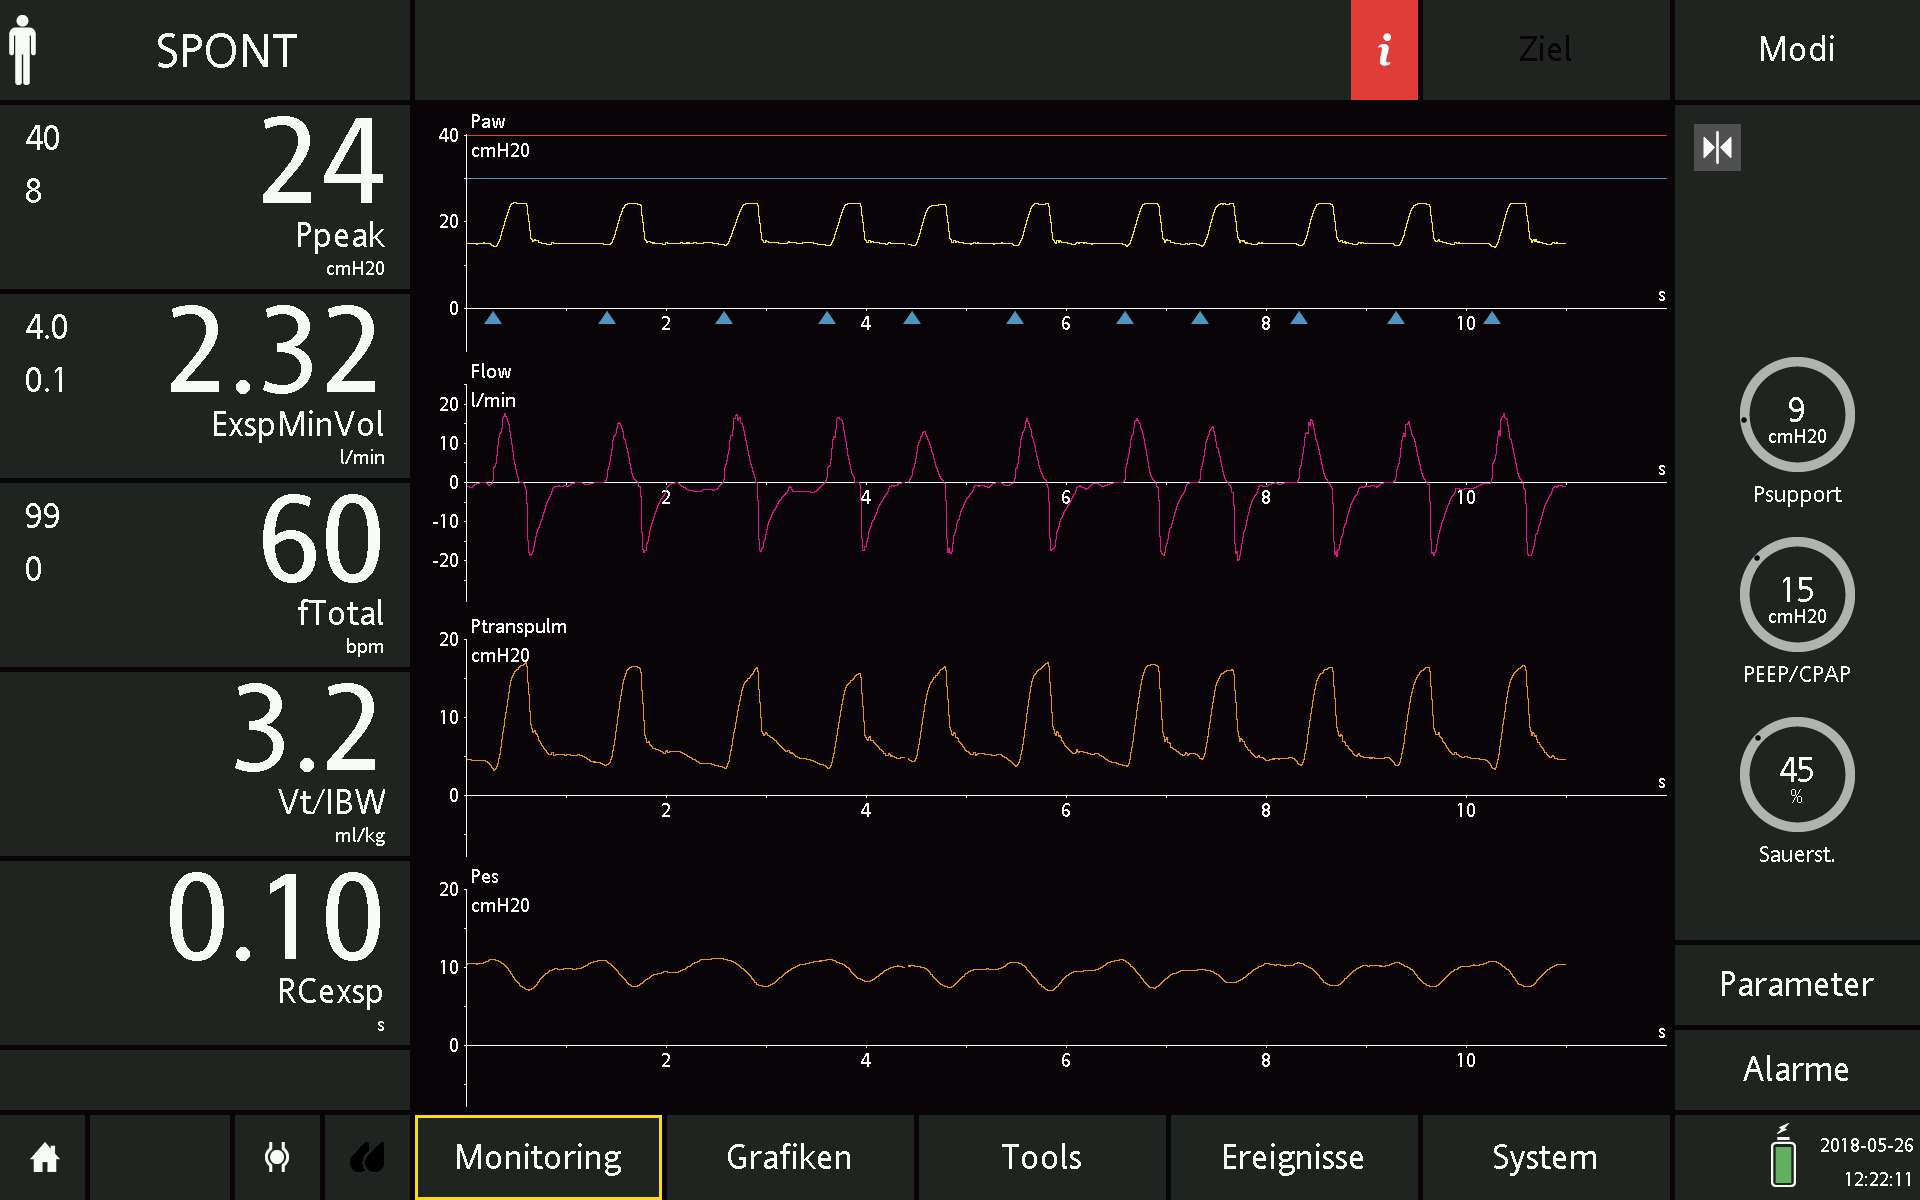The height and width of the screenshot is (1200, 1920).
Task: Click the humidifier drops icon
Action: pos(366,1157)
